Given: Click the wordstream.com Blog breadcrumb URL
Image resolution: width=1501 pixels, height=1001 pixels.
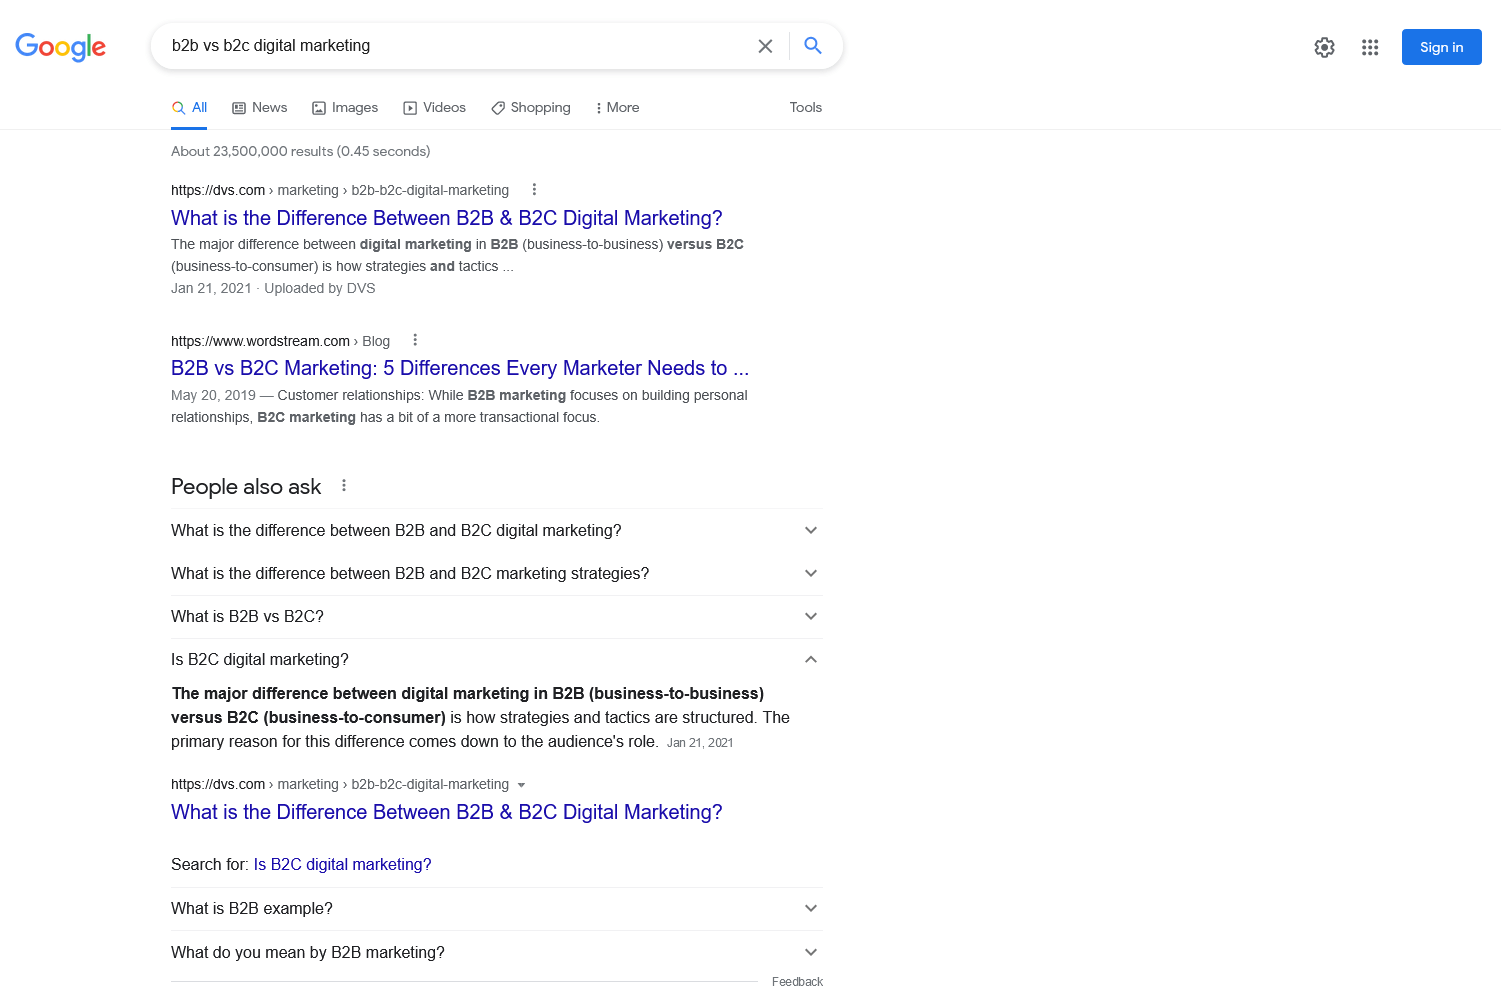Looking at the screenshot, I should click(280, 341).
